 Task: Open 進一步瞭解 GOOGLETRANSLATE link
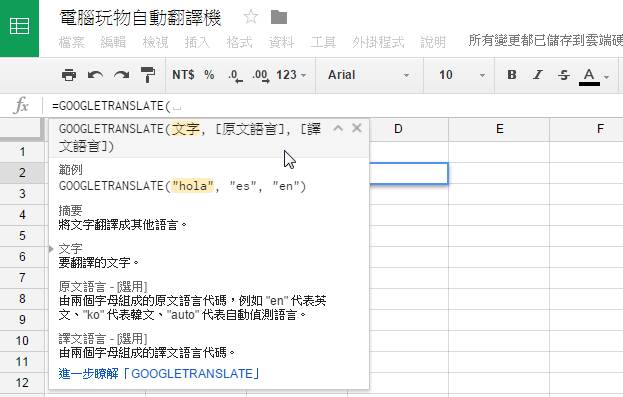(159, 374)
